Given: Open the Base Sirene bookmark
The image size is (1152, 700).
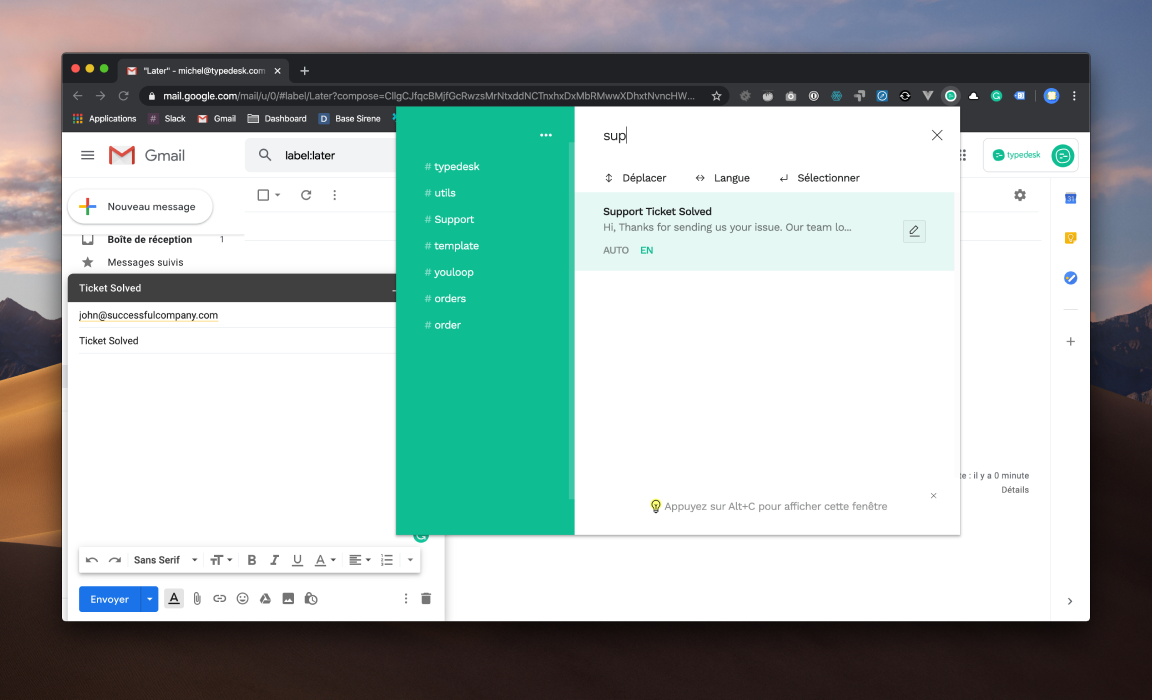Looking at the screenshot, I should point(350,118).
